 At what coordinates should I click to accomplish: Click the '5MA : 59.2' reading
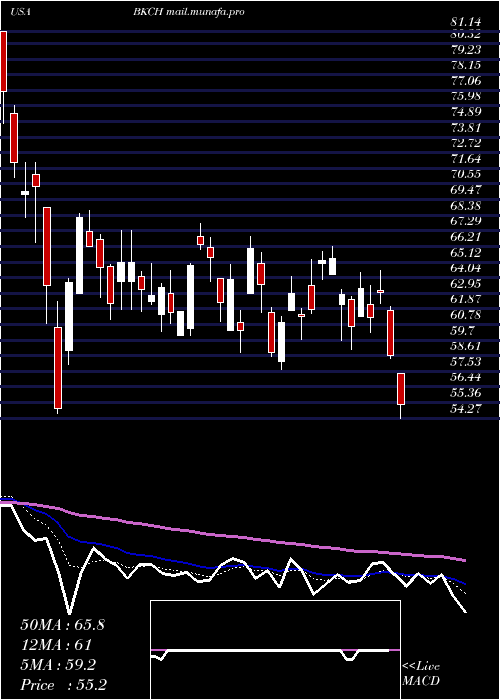point(58,666)
